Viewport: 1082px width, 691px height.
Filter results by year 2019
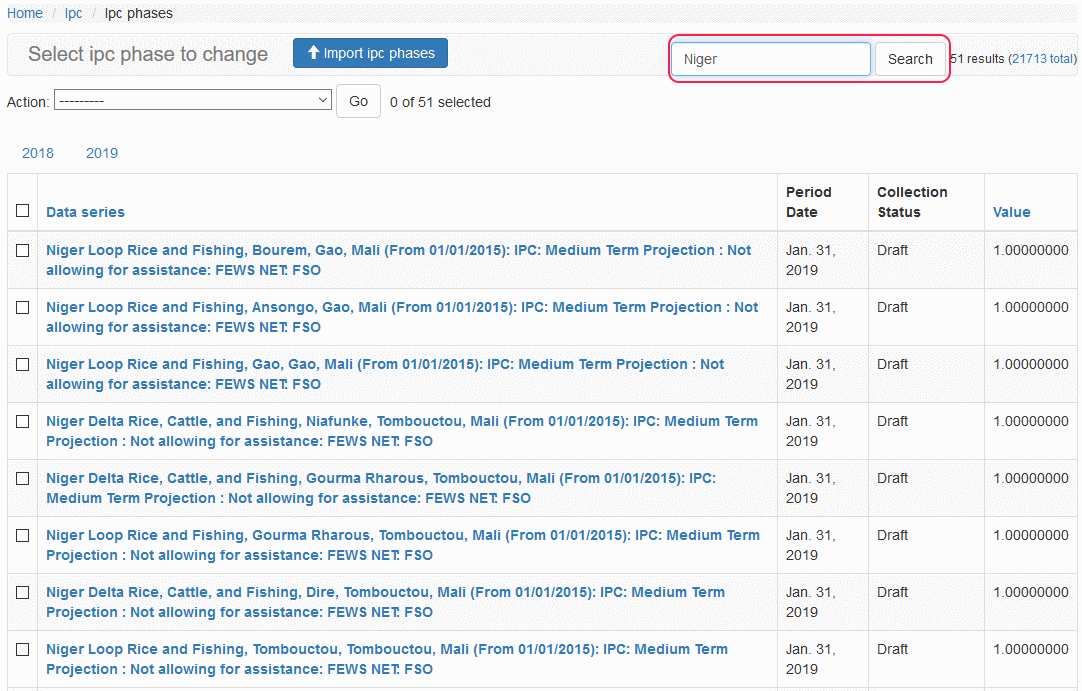click(102, 153)
